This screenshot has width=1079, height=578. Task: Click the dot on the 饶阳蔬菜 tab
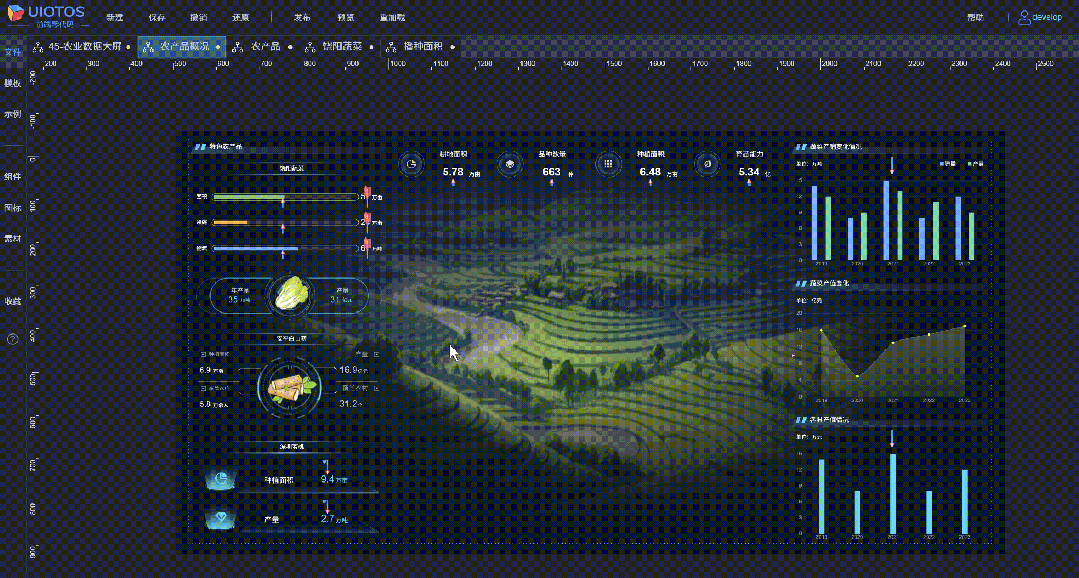tap(372, 47)
